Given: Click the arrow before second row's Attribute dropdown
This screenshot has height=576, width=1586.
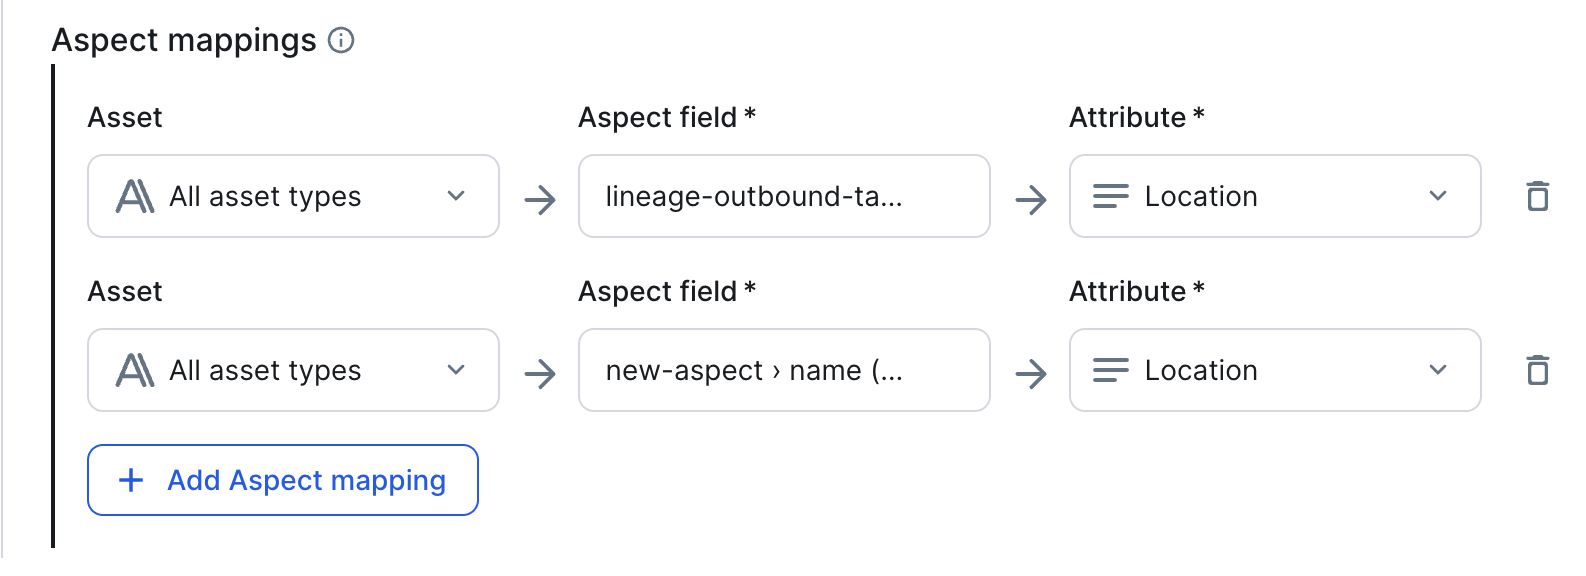Looking at the screenshot, I should (1031, 374).
